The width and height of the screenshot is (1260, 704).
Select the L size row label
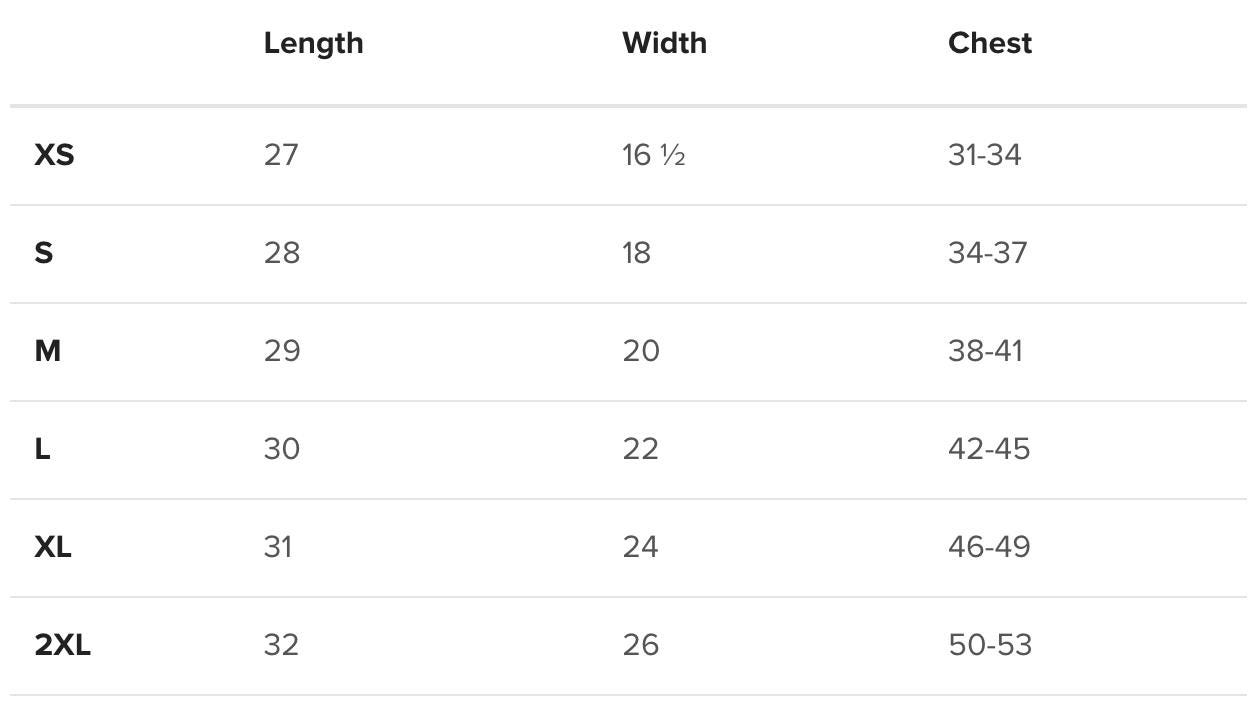pos(42,449)
